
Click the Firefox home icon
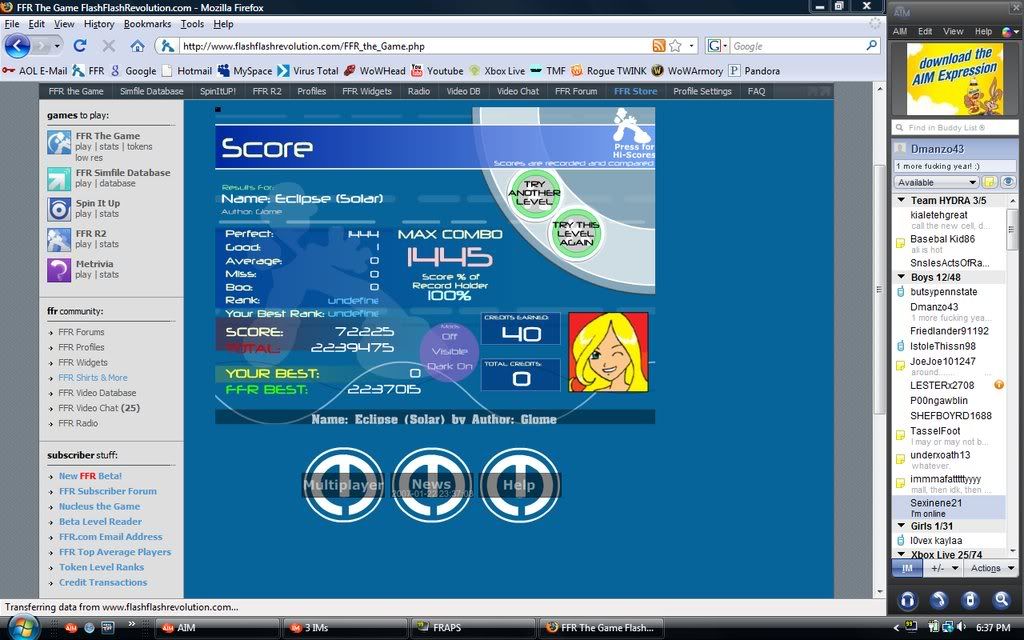click(x=137, y=46)
